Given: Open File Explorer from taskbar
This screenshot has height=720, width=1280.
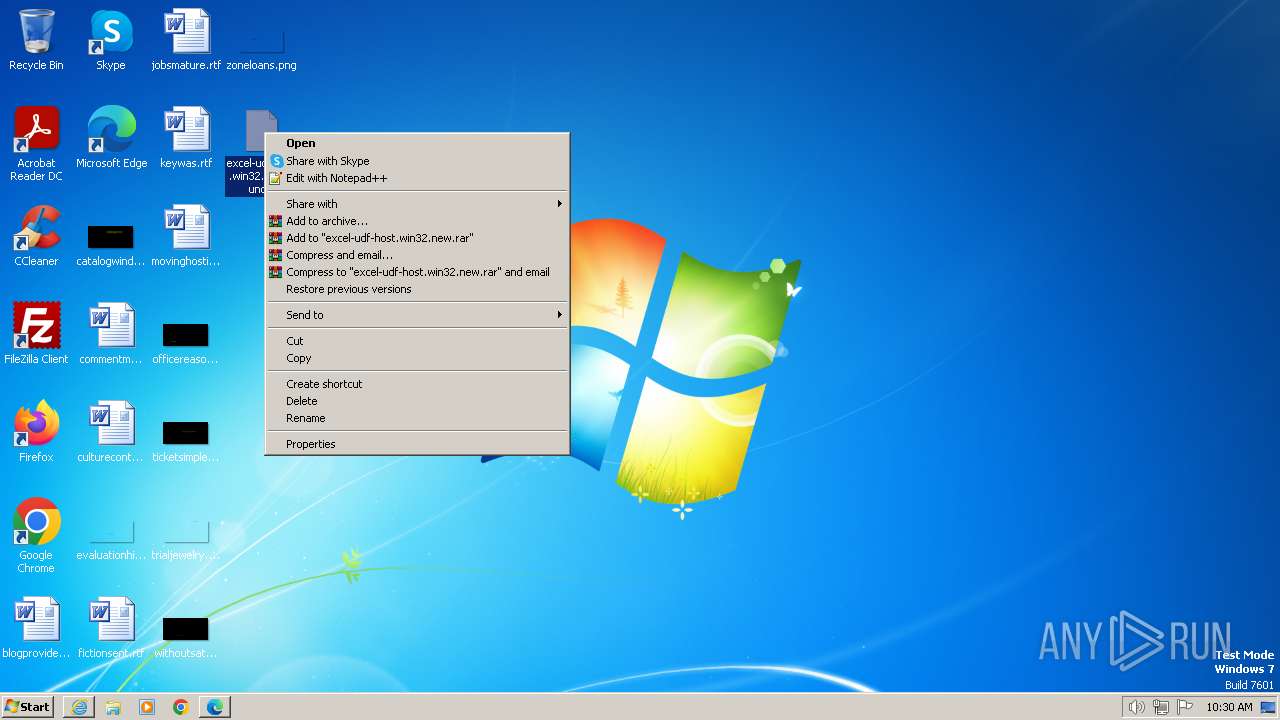Looking at the screenshot, I should point(113,707).
